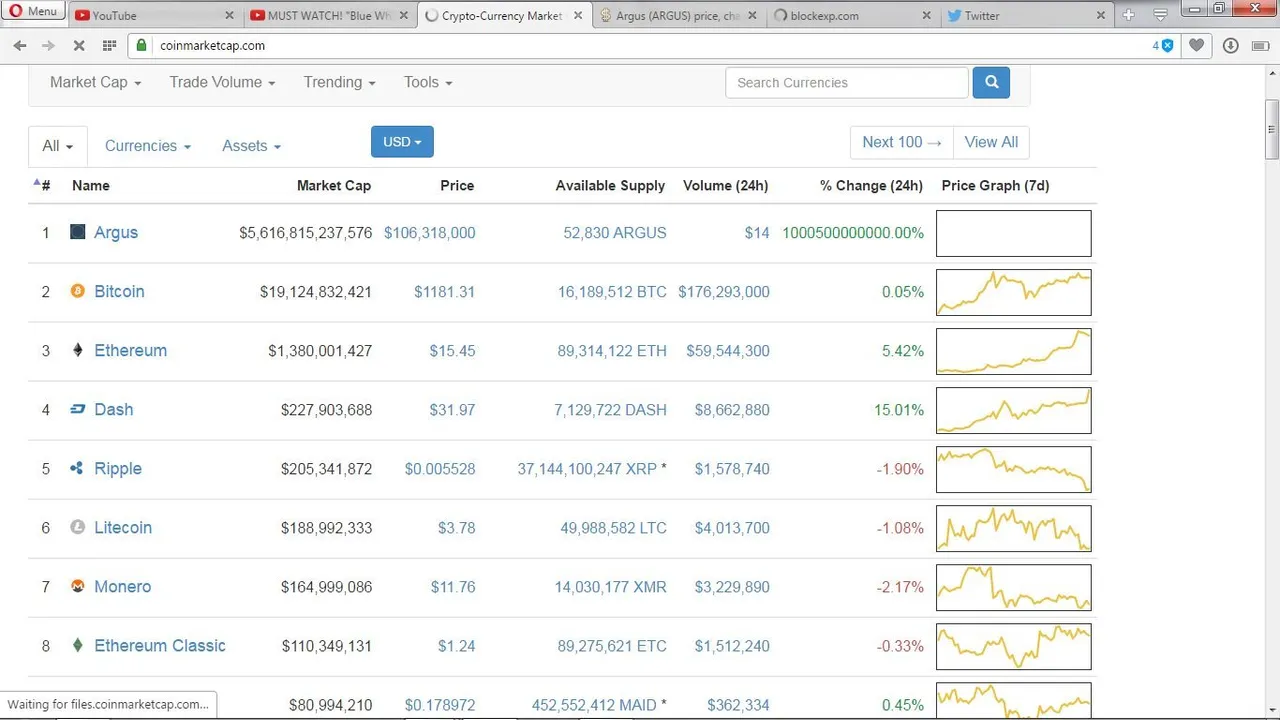Open the Currencies filter dropdown

[x=148, y=146]
